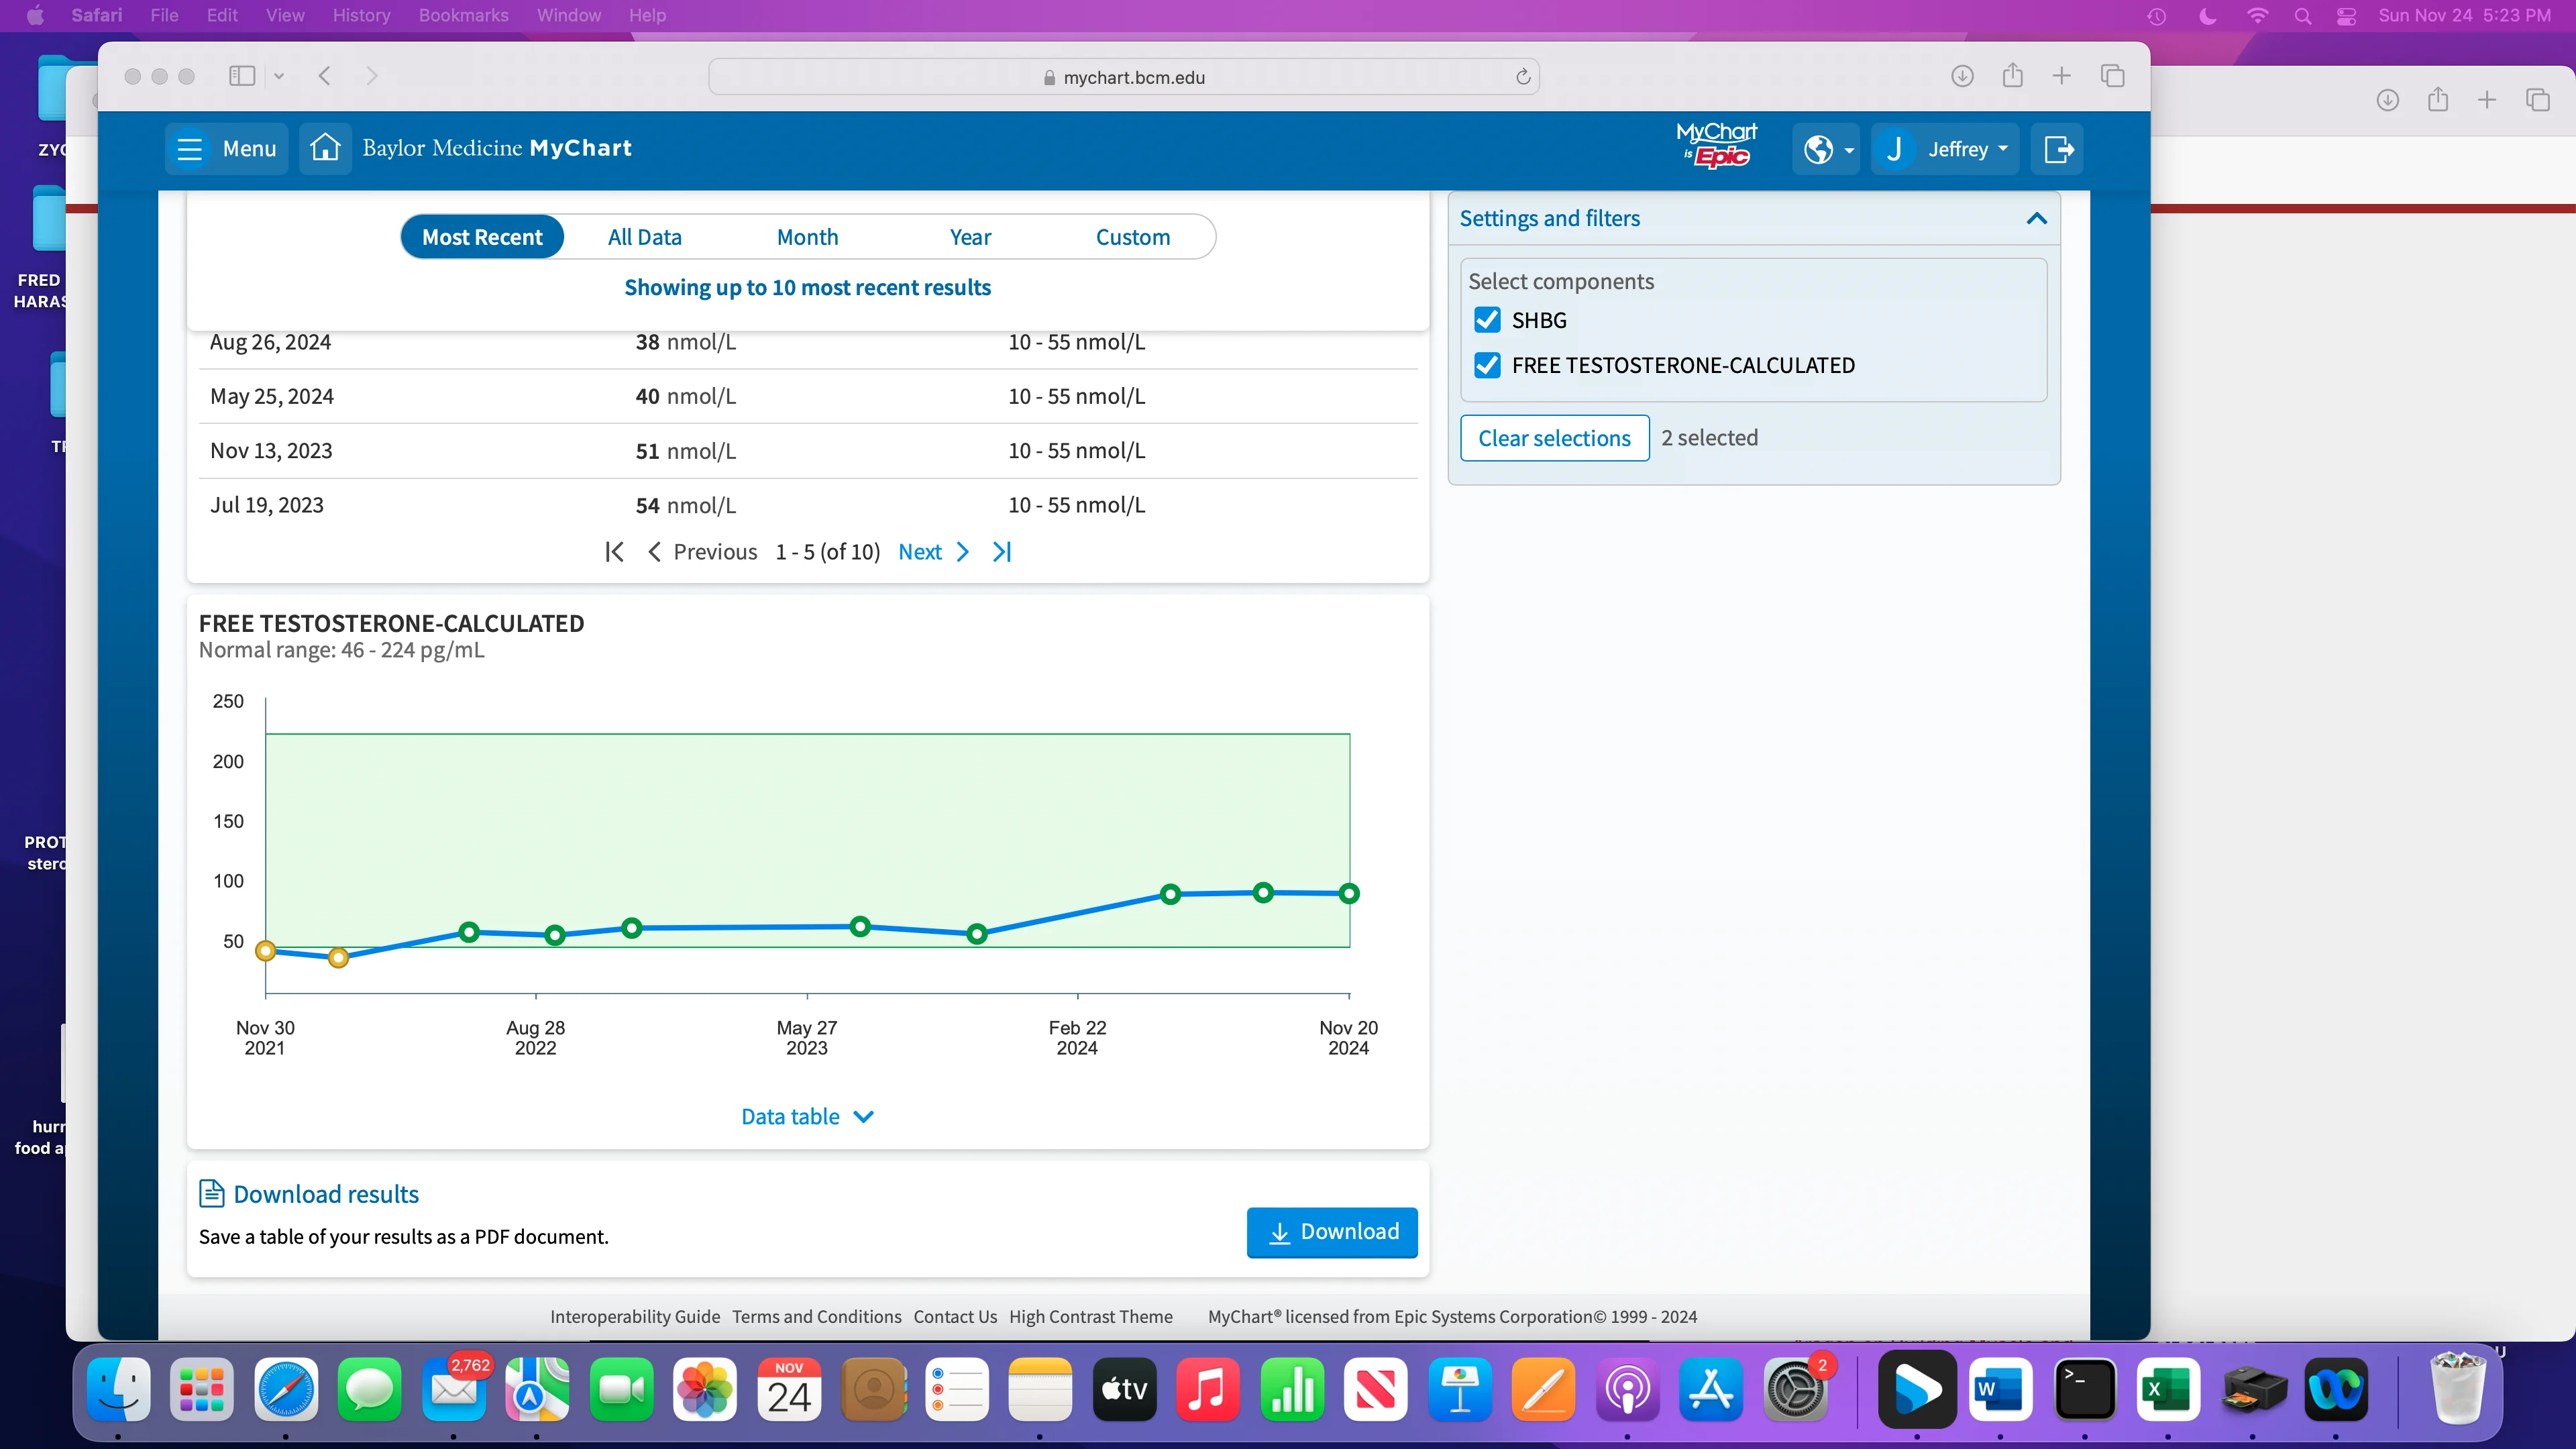Open Finder from the Dock
The image size is (2576, 1449).
[x=118, y=1389]
